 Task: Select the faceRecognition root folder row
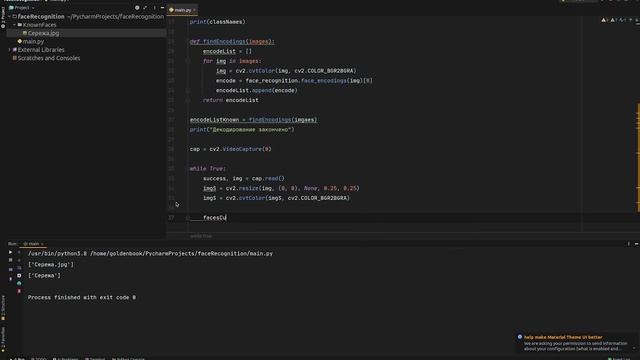pyautogui.click(x=86, y=17)
